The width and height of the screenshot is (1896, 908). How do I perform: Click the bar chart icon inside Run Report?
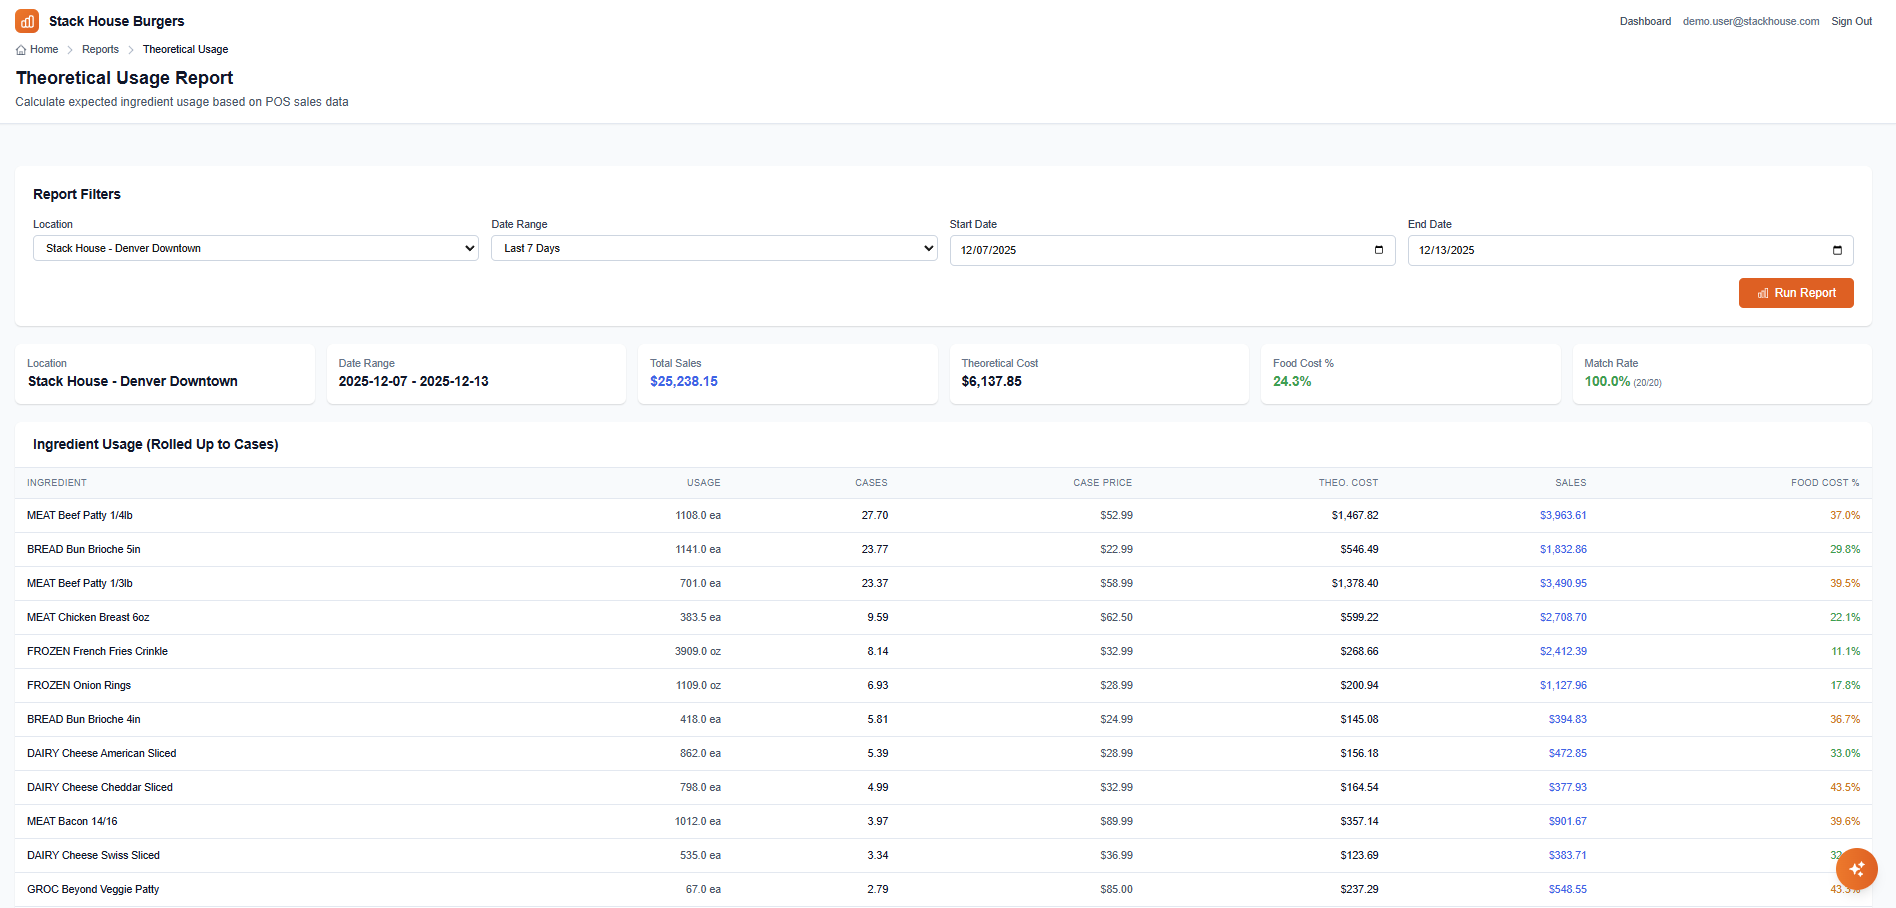tap(1764, 293)
